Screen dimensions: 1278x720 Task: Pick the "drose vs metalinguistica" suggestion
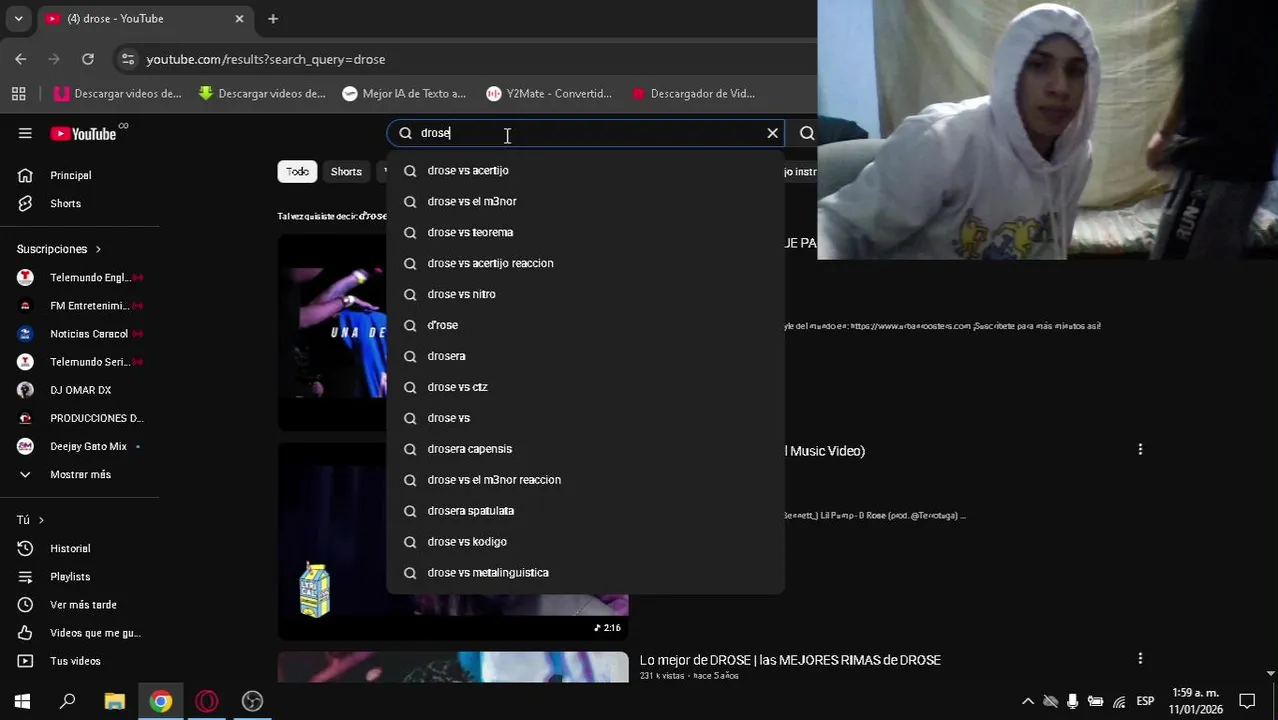[x=585, y=573]
